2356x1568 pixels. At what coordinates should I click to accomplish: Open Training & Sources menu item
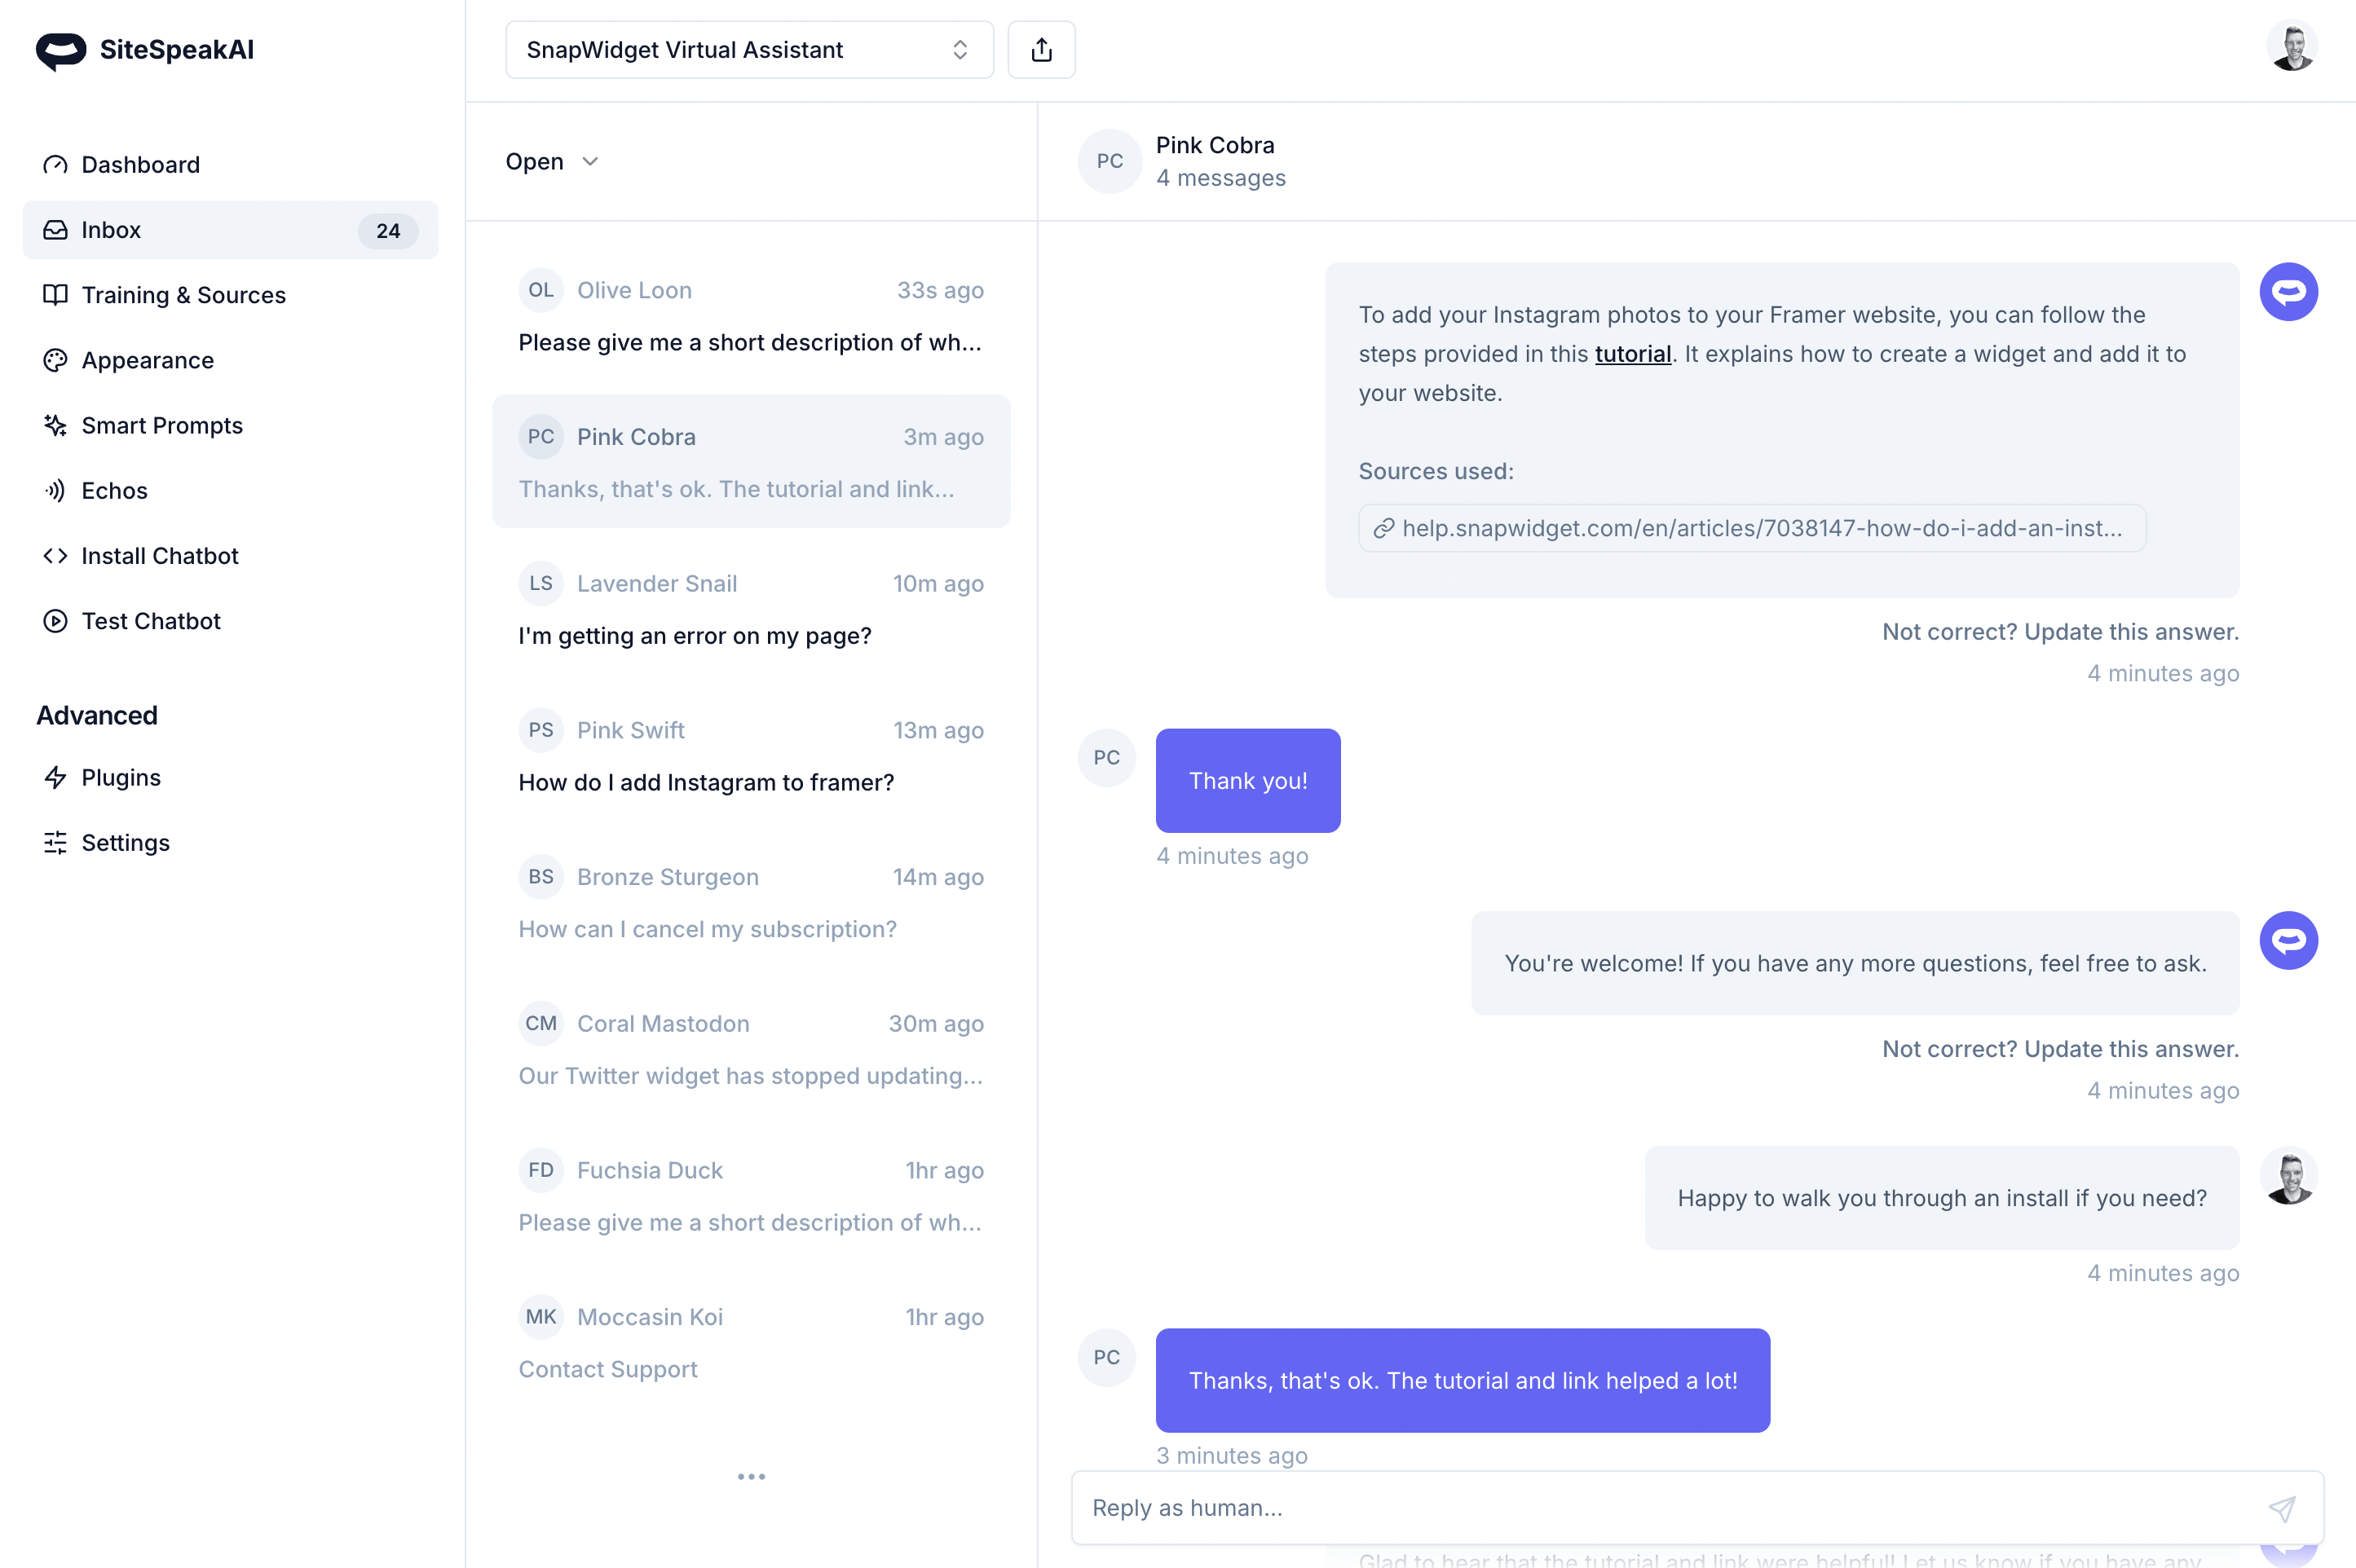click(x=183, y=295)
